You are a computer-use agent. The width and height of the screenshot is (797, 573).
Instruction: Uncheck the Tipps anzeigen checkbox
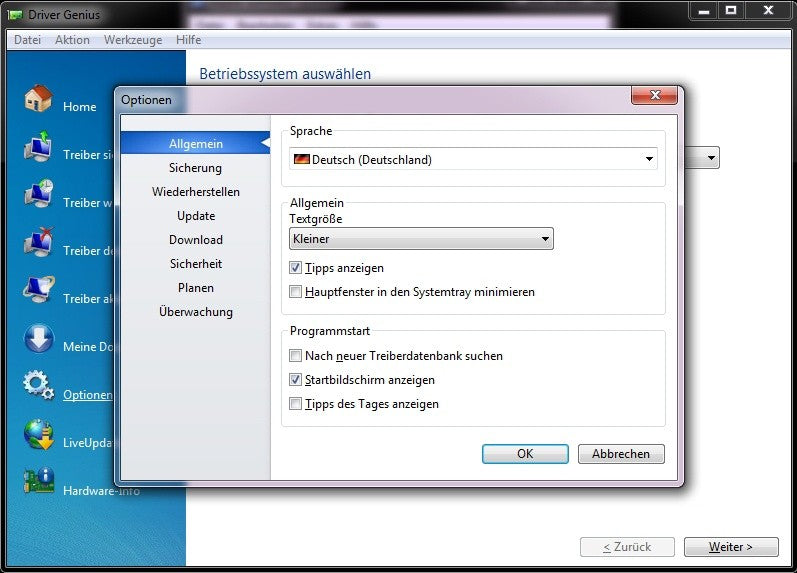(295, 267)
